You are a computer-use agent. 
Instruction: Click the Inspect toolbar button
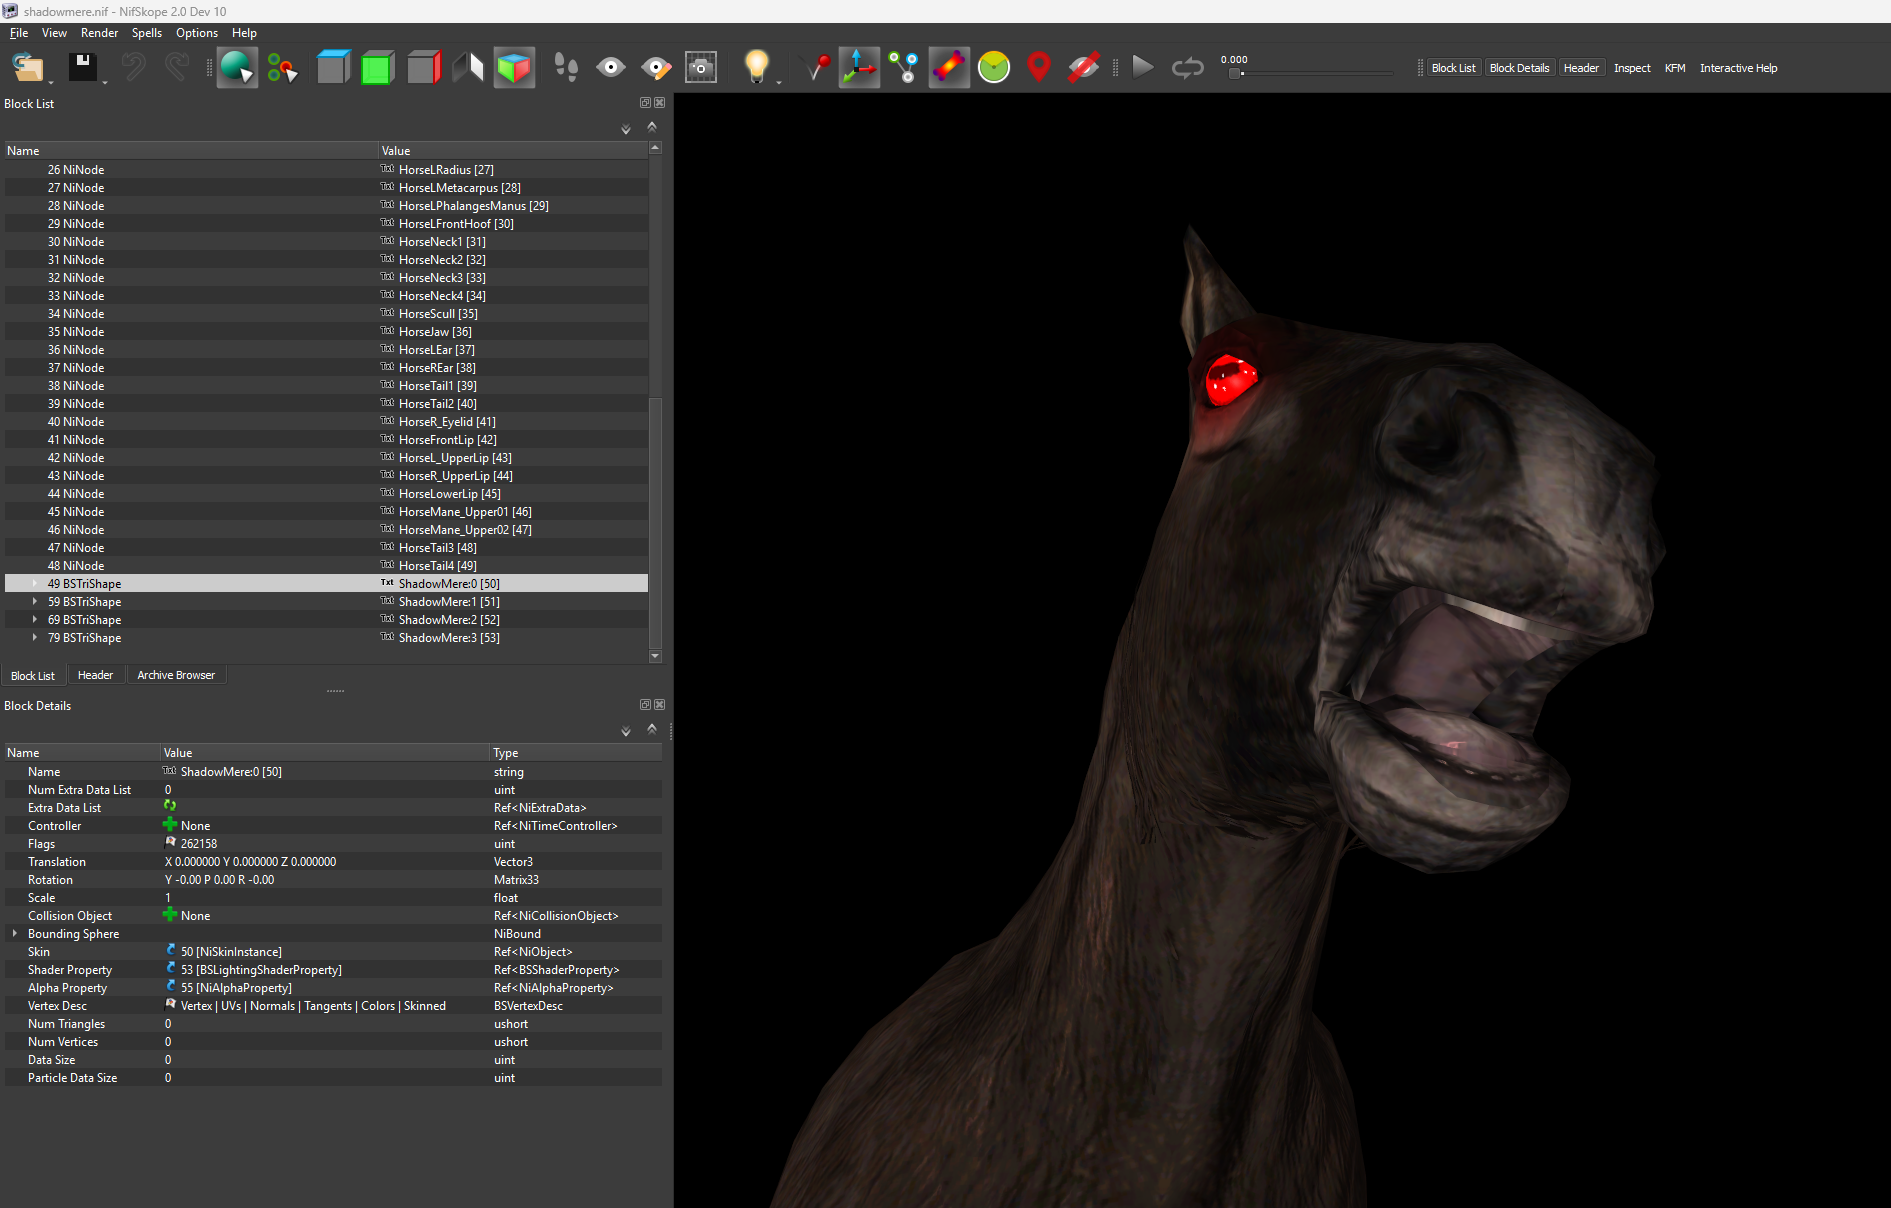pos(1632,68)
